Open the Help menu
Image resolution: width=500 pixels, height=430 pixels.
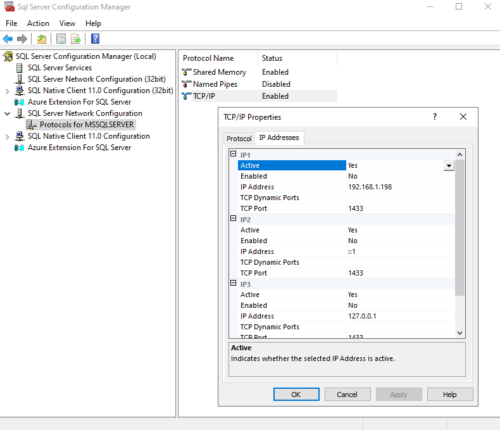(x=93, y=23)
